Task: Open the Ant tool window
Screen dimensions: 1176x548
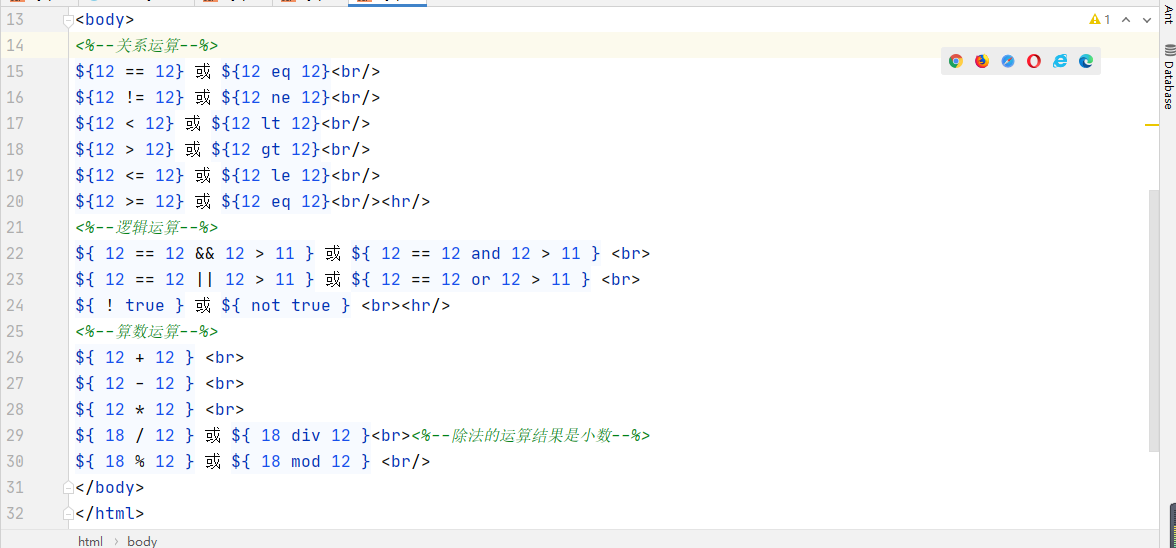Action: 1168,15
